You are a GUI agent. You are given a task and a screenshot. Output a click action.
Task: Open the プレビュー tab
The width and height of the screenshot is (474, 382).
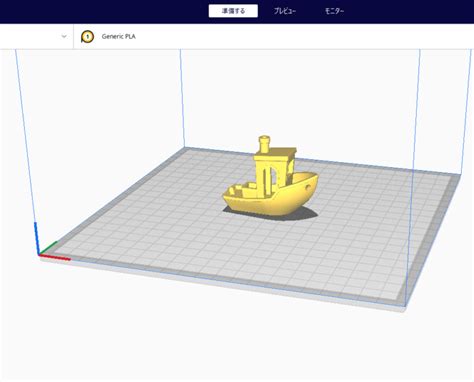(285, 11)
